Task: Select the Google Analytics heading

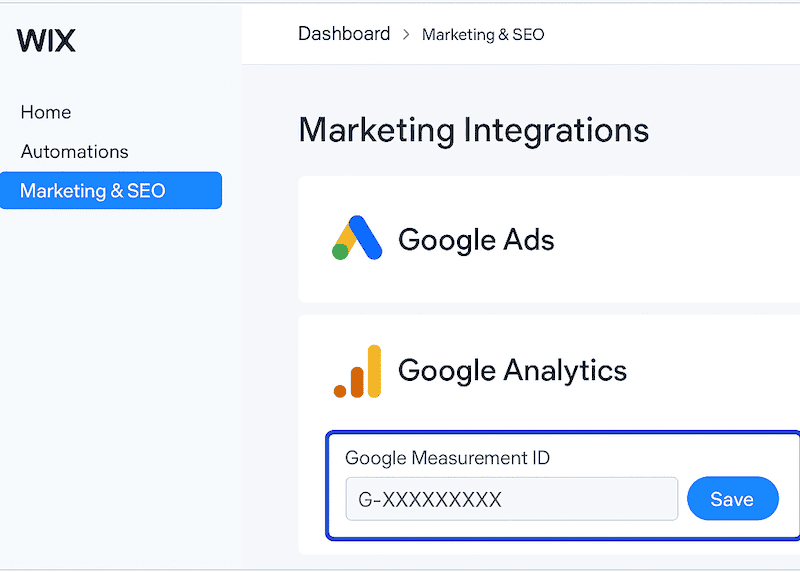Action: [x=512, y=370]
